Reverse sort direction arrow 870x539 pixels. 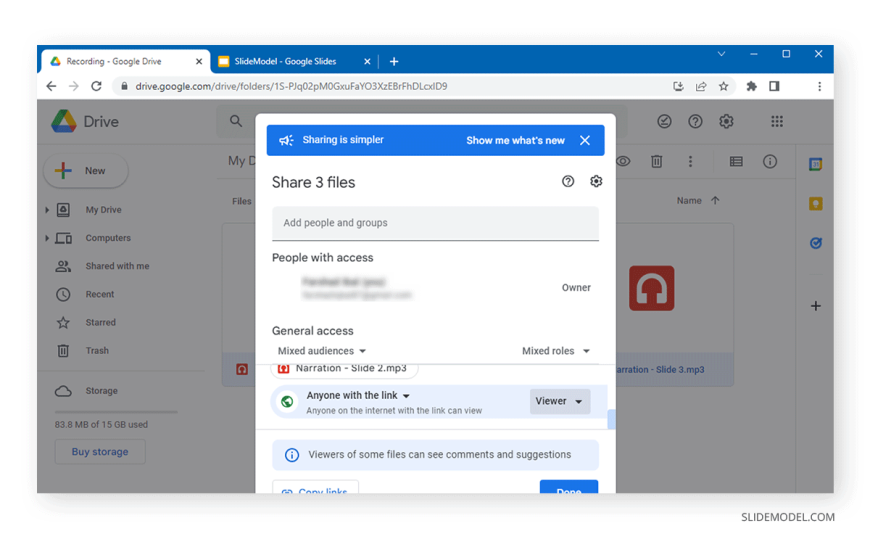[715, 200]
